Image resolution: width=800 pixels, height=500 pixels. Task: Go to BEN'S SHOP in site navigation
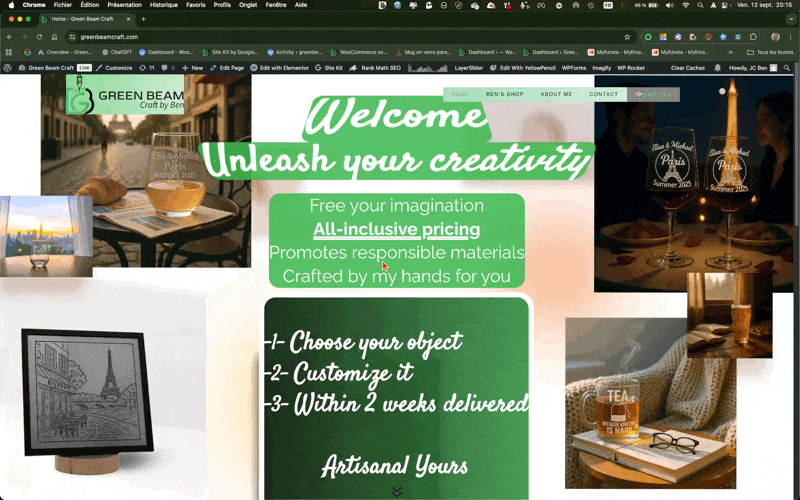coord(505,94)
